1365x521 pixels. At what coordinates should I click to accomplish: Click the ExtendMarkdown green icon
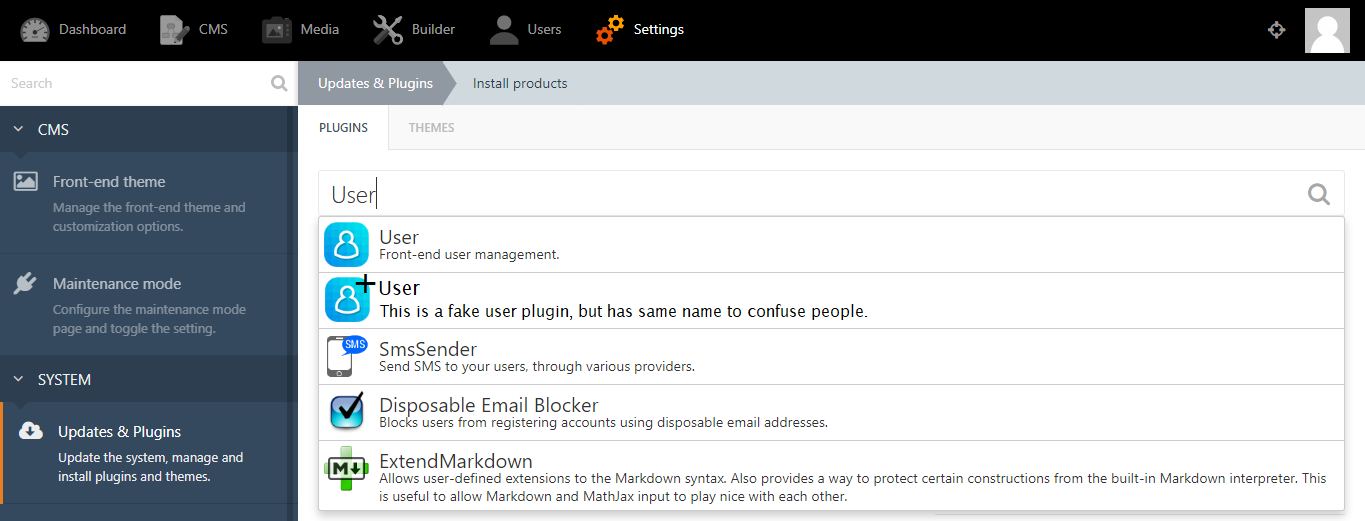347,468
